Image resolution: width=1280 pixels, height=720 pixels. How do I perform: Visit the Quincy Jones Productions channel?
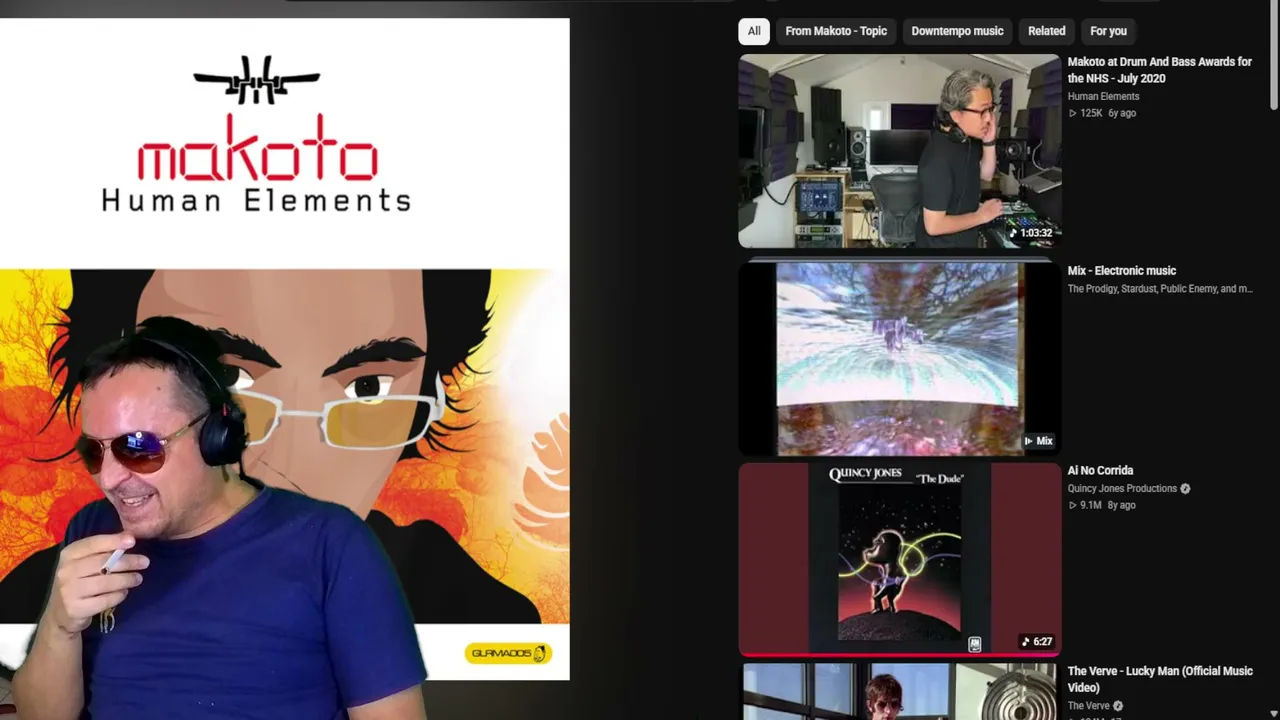pyautogui.click(x=1122, y=489)
